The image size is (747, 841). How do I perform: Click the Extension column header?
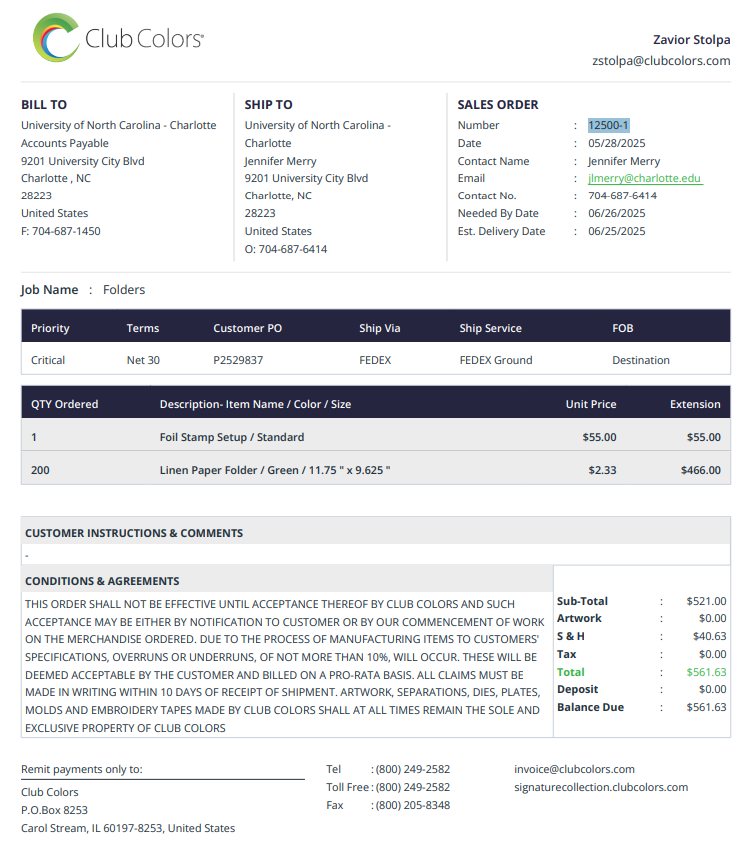tap(695, 404)
